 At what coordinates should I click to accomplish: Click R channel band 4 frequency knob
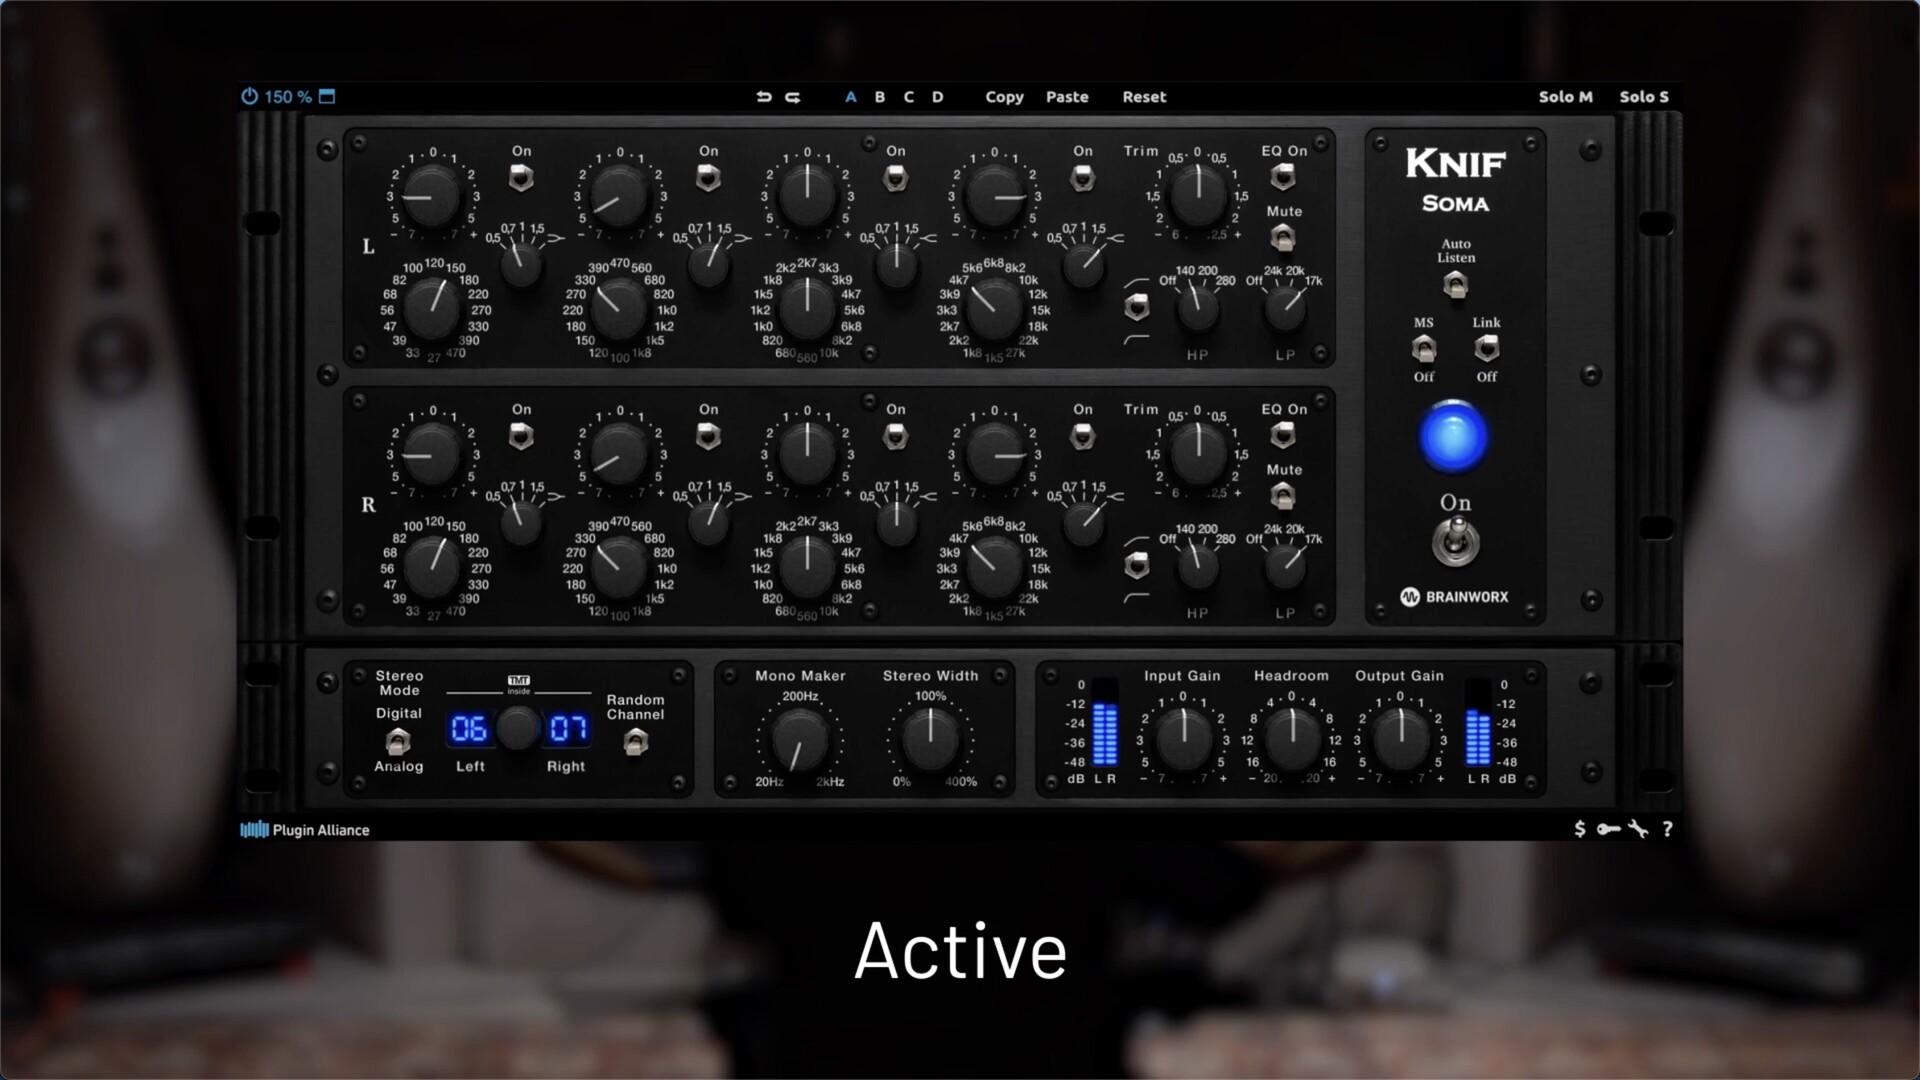tap(993, 566)
